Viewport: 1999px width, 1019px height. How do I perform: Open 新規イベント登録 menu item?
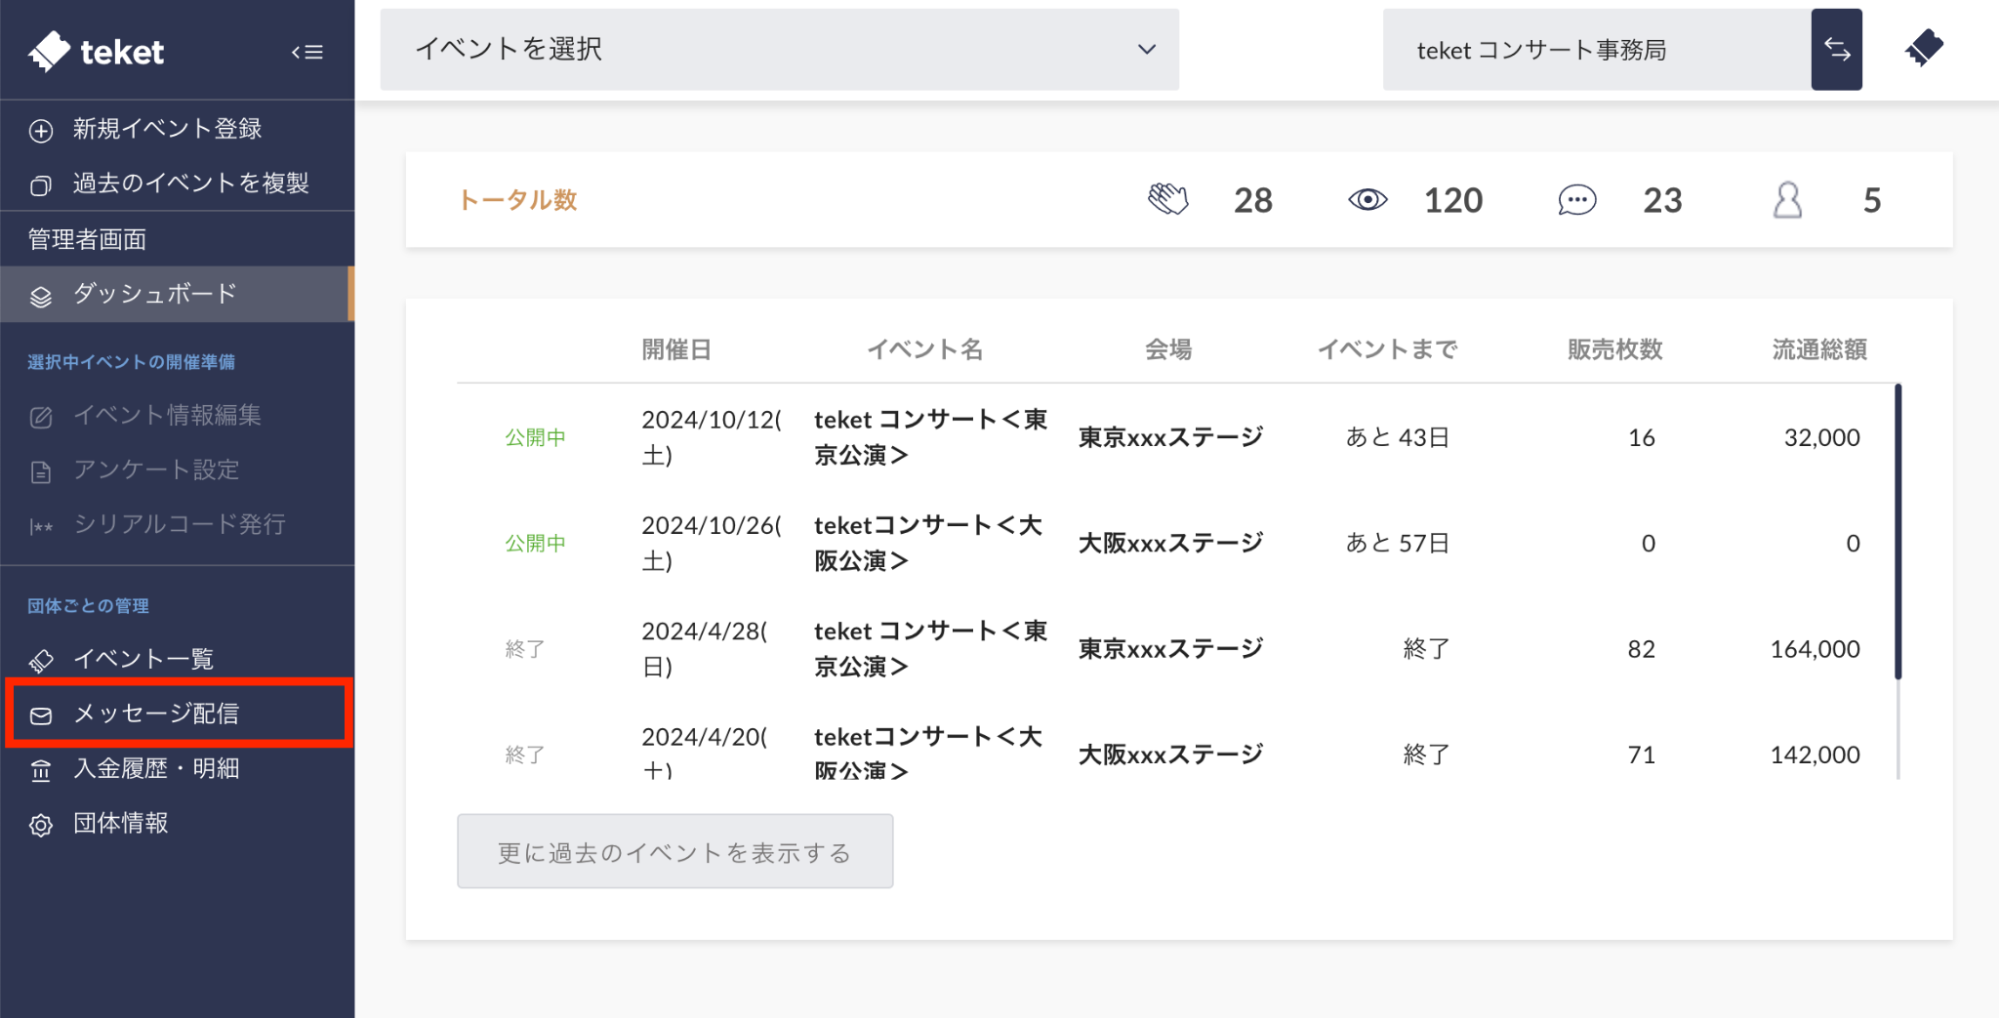tap(177, 129)
